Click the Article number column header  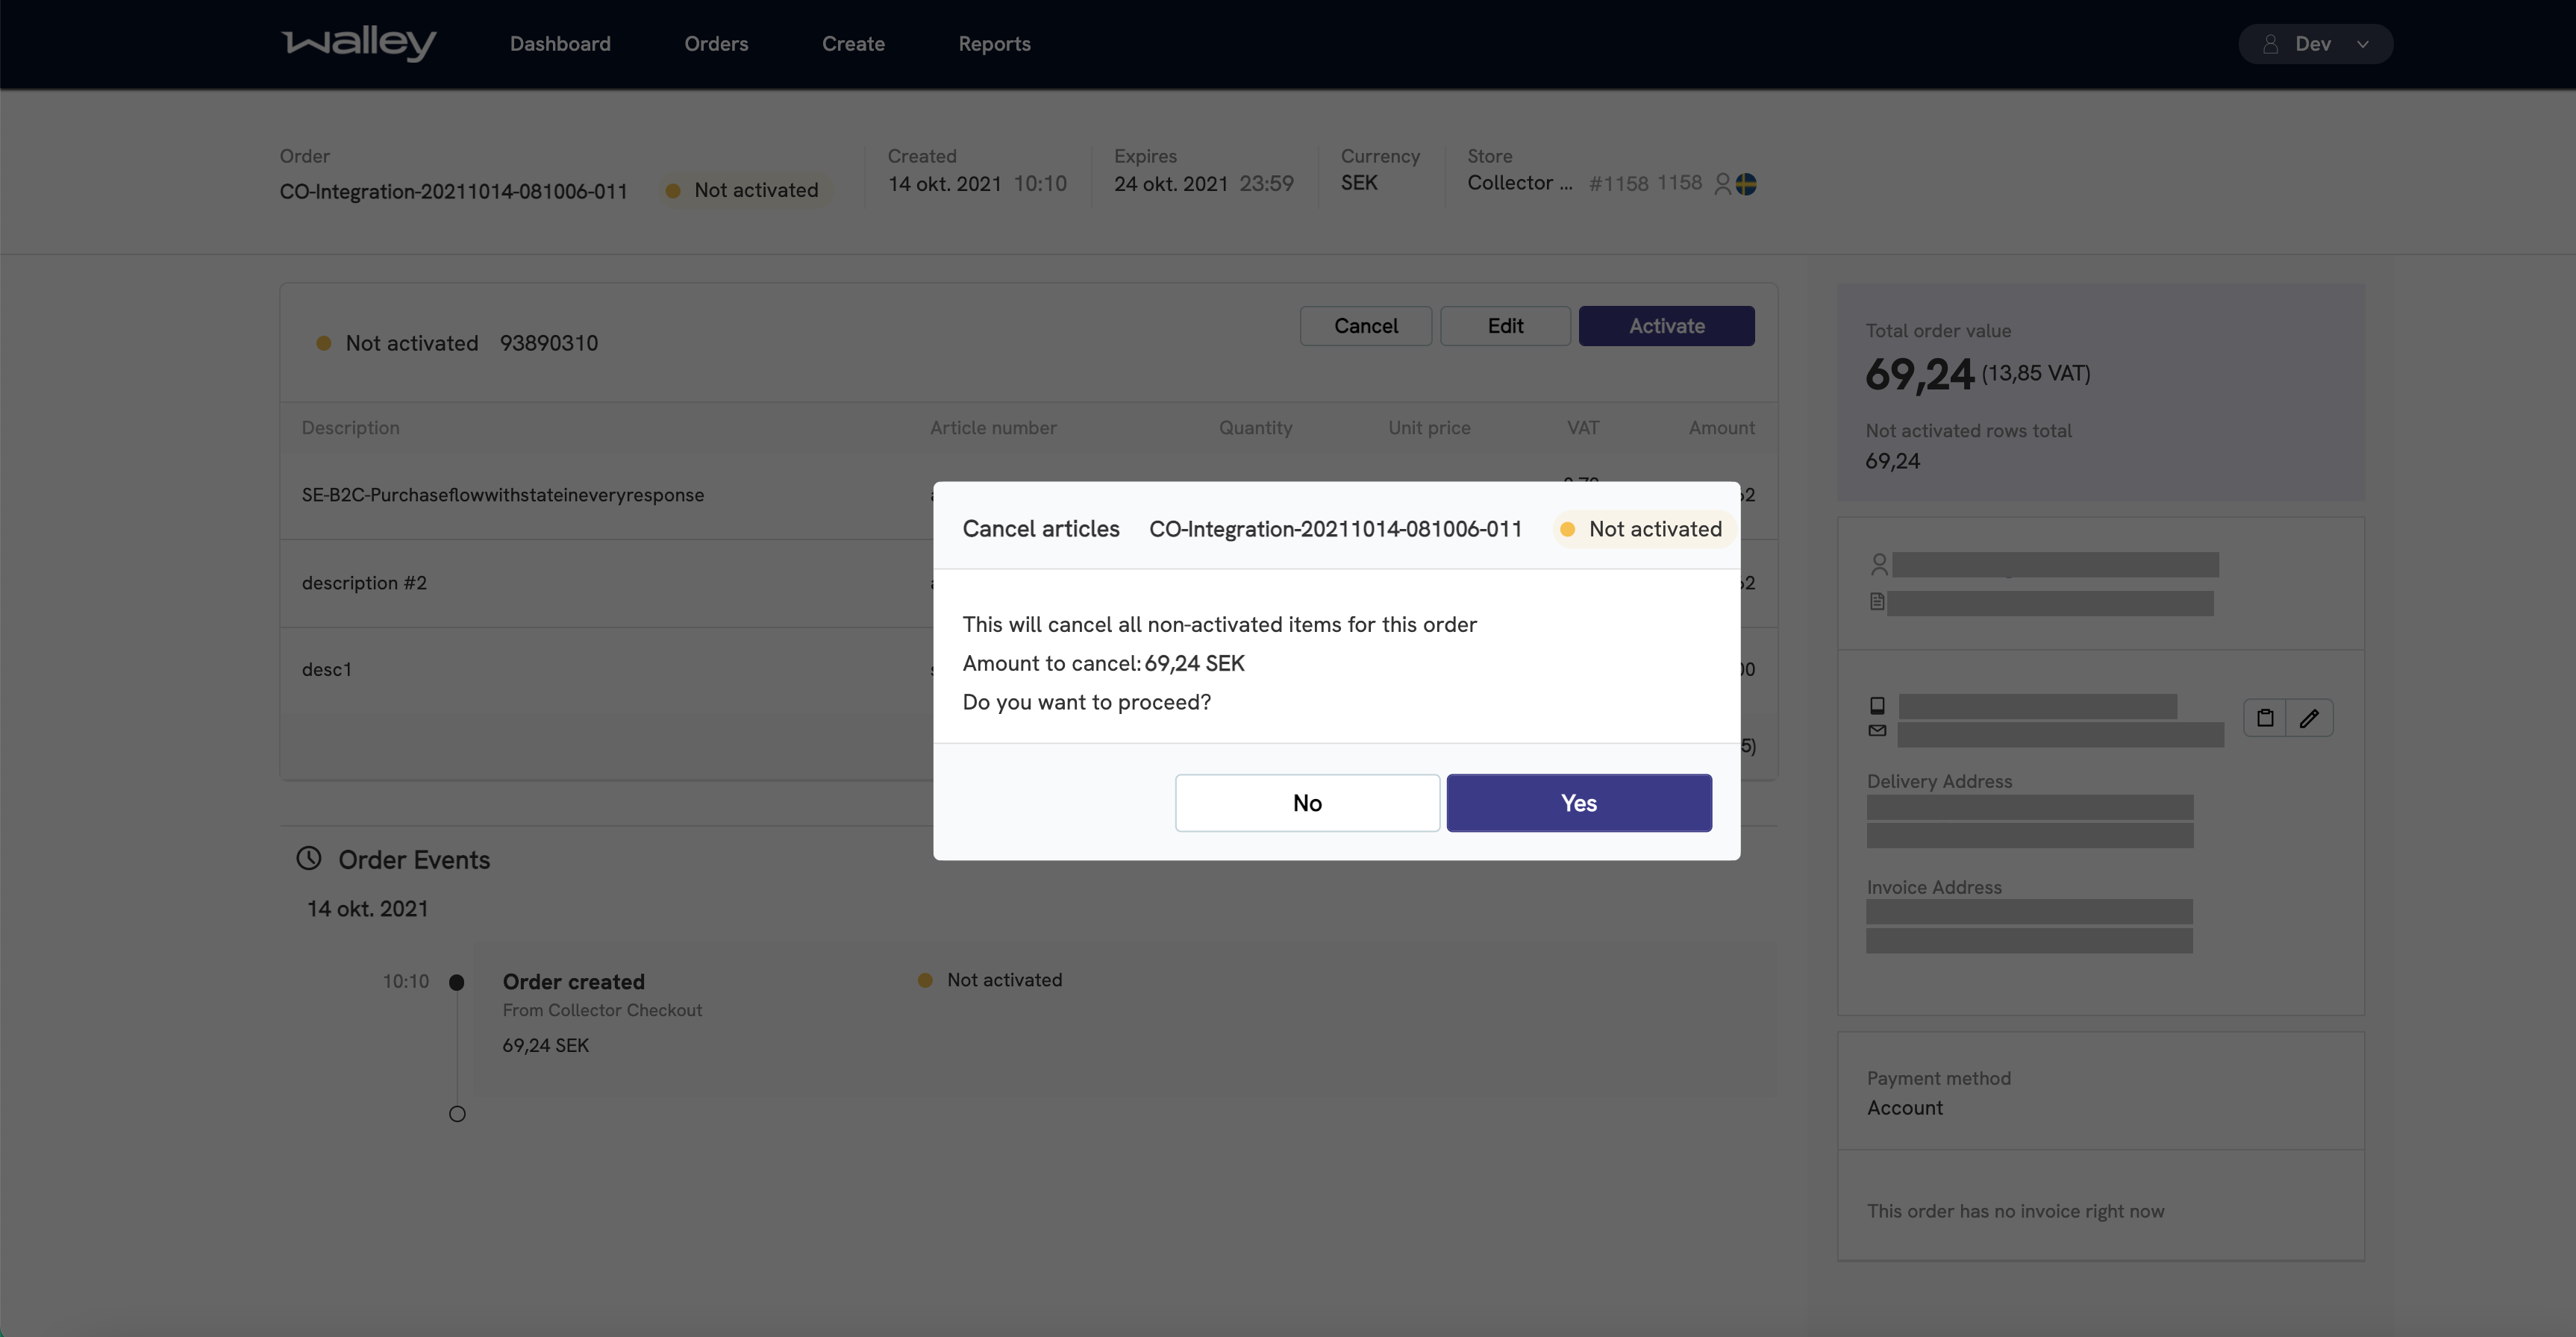[993, 428]
